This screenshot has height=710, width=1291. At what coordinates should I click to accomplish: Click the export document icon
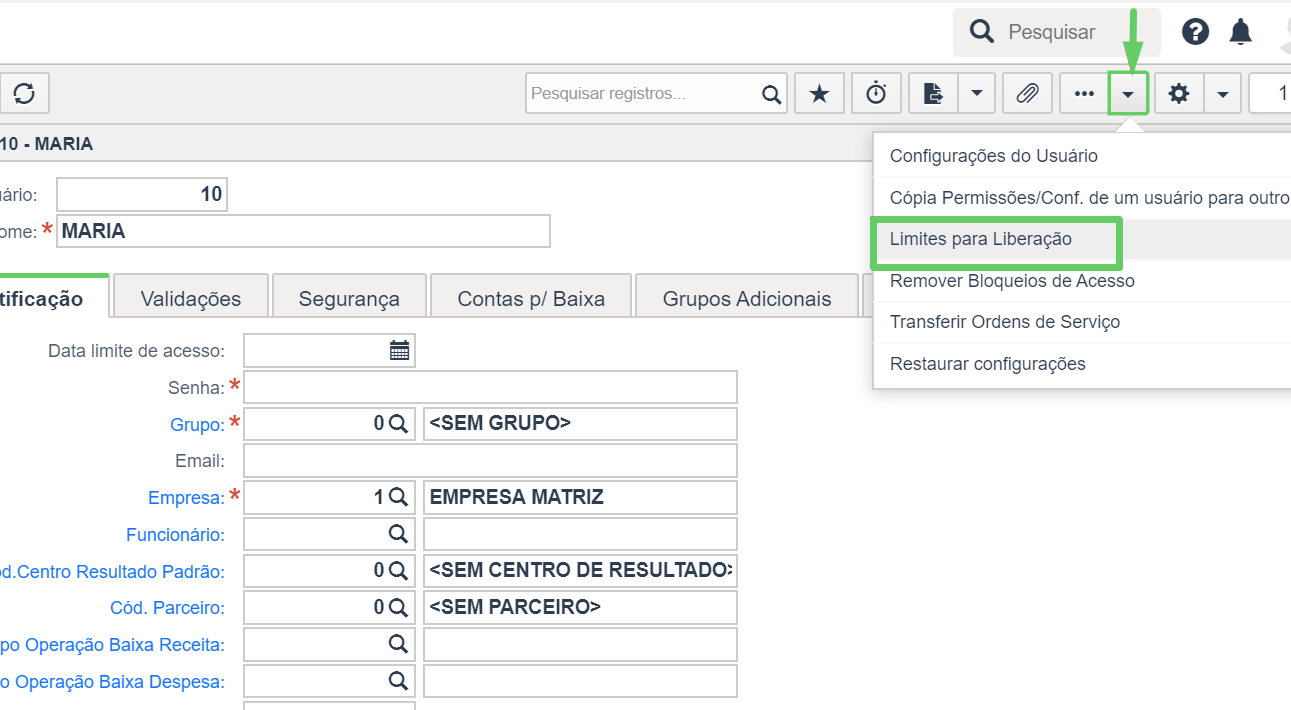coord(933,94)
